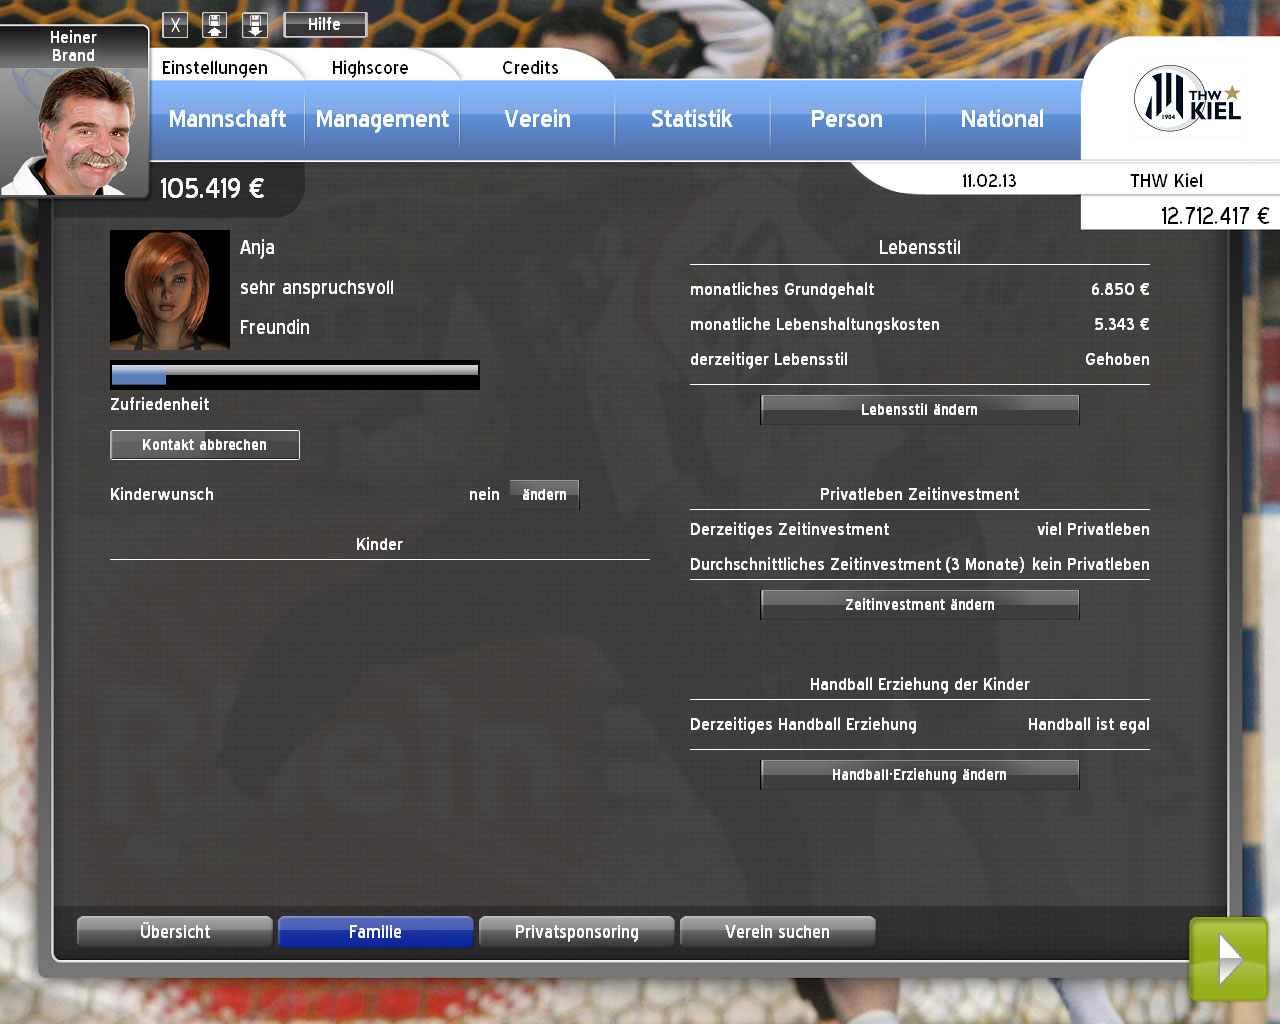
Task: Toggle Kinderwunsch with the ändern button
Action: (x=544, y=495)
